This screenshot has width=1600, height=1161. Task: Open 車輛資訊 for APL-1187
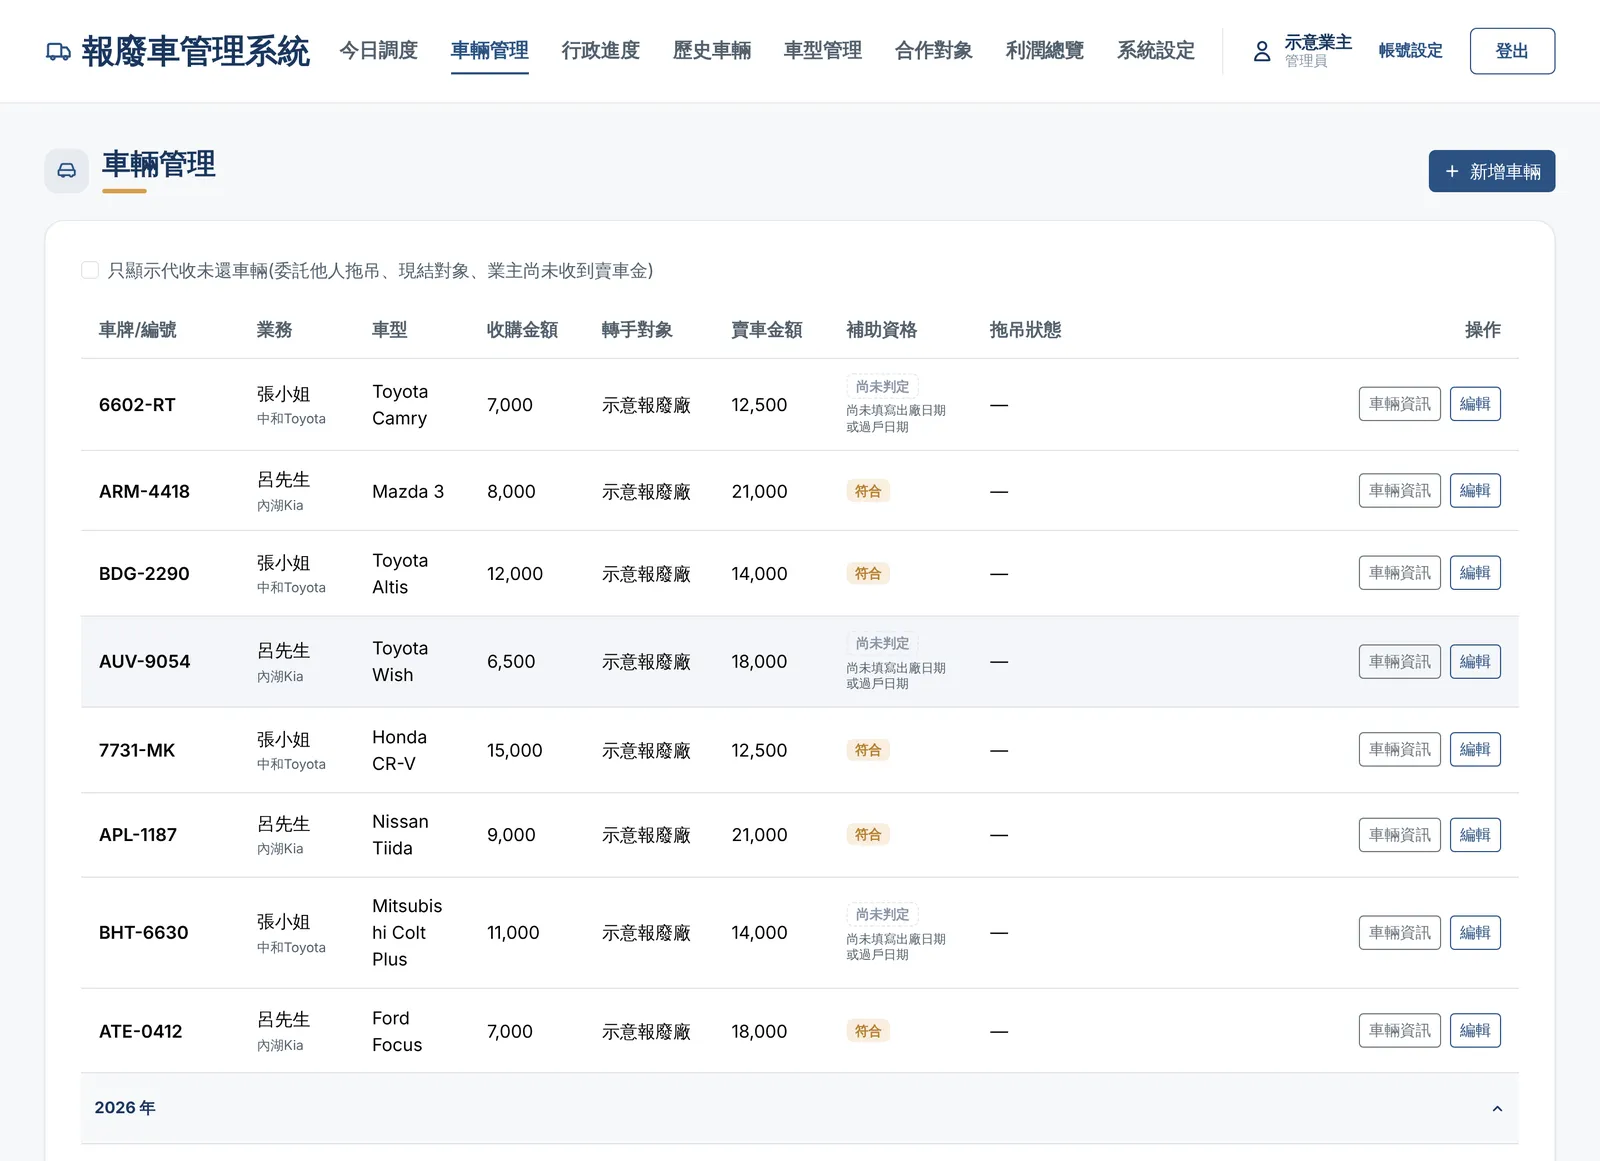coord(1399,835)
